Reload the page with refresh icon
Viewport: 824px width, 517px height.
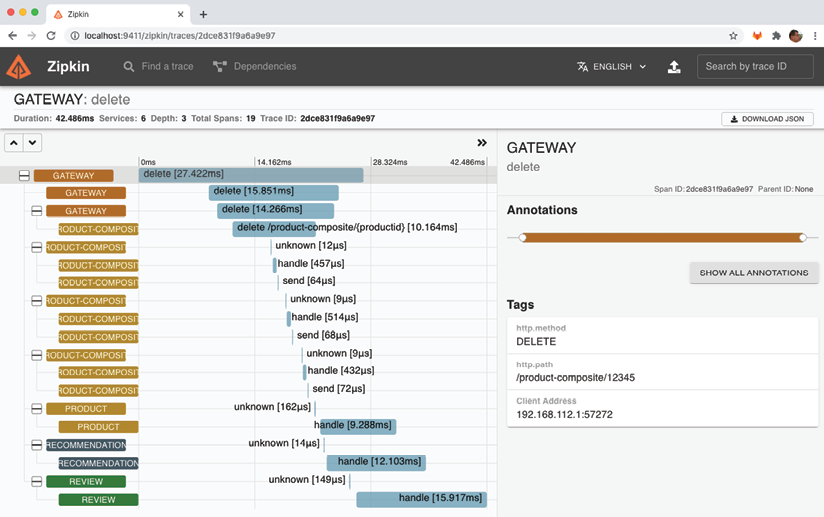[51, 36]
